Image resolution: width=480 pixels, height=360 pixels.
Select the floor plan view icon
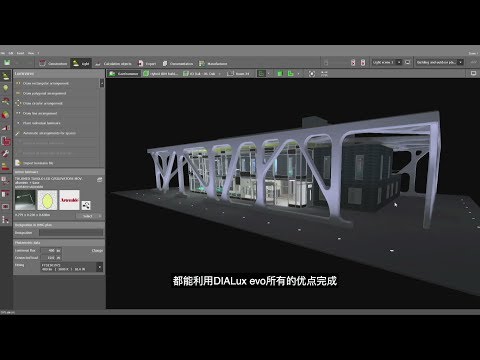(x=262, y=73)
